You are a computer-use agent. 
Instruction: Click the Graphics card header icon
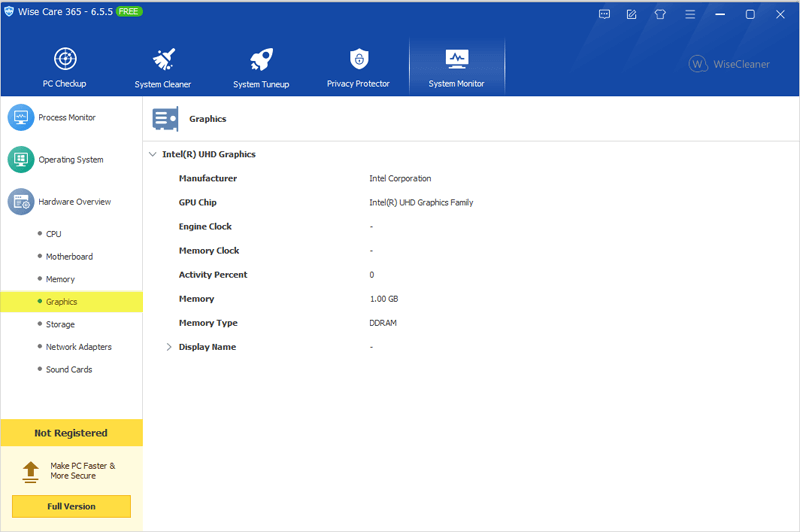click(165, 119)
